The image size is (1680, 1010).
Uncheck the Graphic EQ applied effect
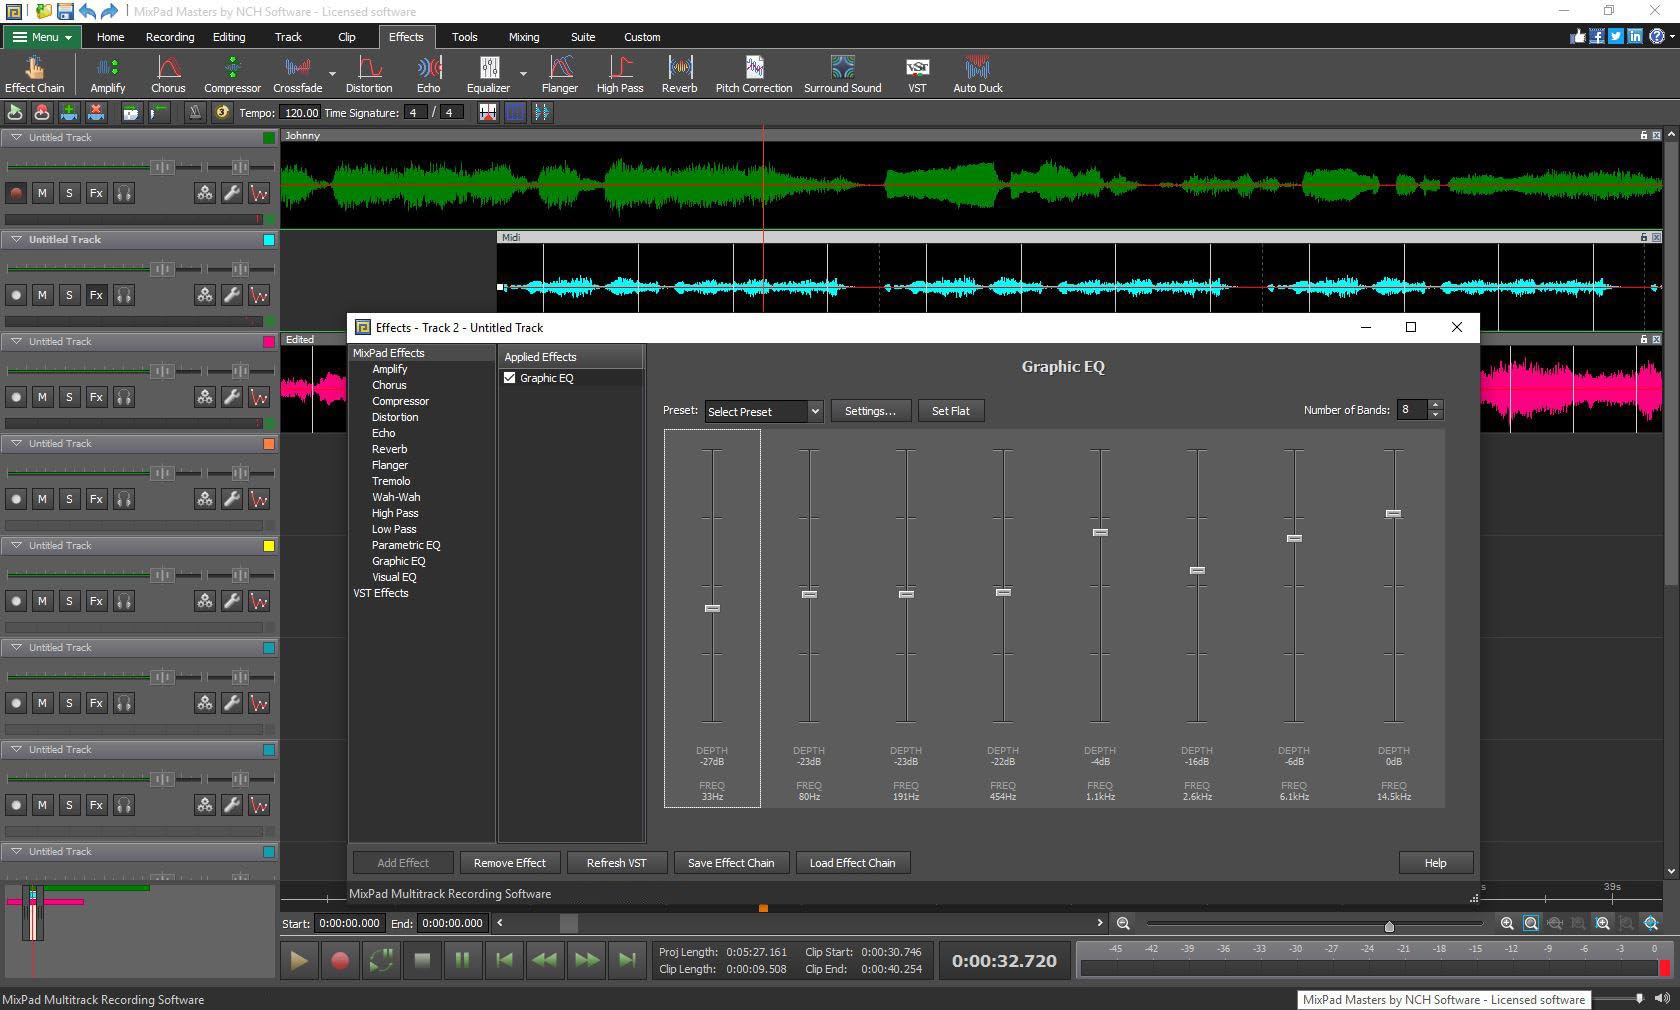(x=510, y=378)
